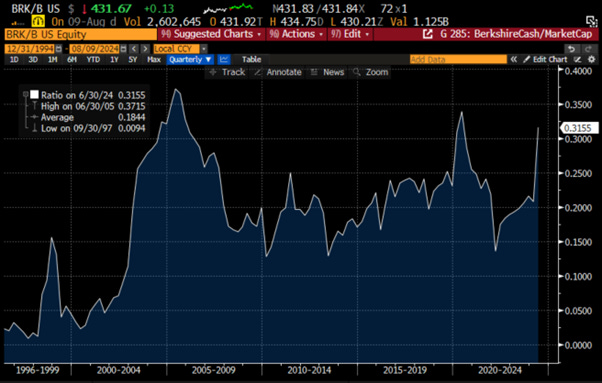Click the 0.0000 y-axis label
Screen dimensions: 602x383
(578, 345)
